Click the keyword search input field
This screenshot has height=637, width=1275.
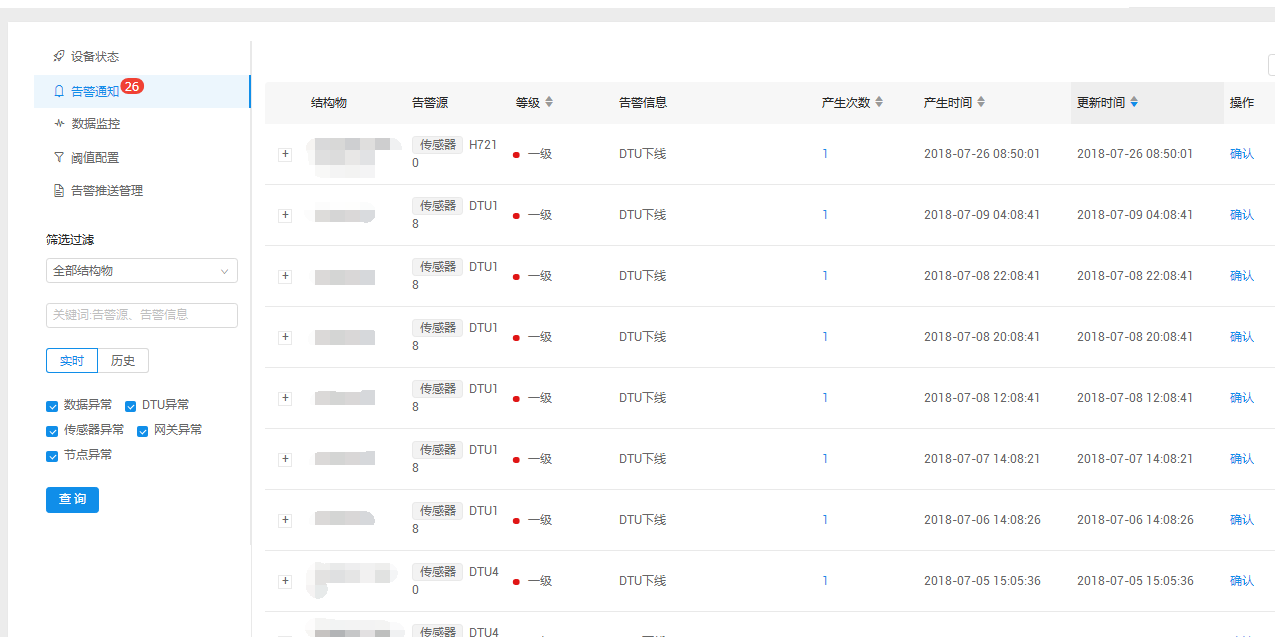(141, 315)
